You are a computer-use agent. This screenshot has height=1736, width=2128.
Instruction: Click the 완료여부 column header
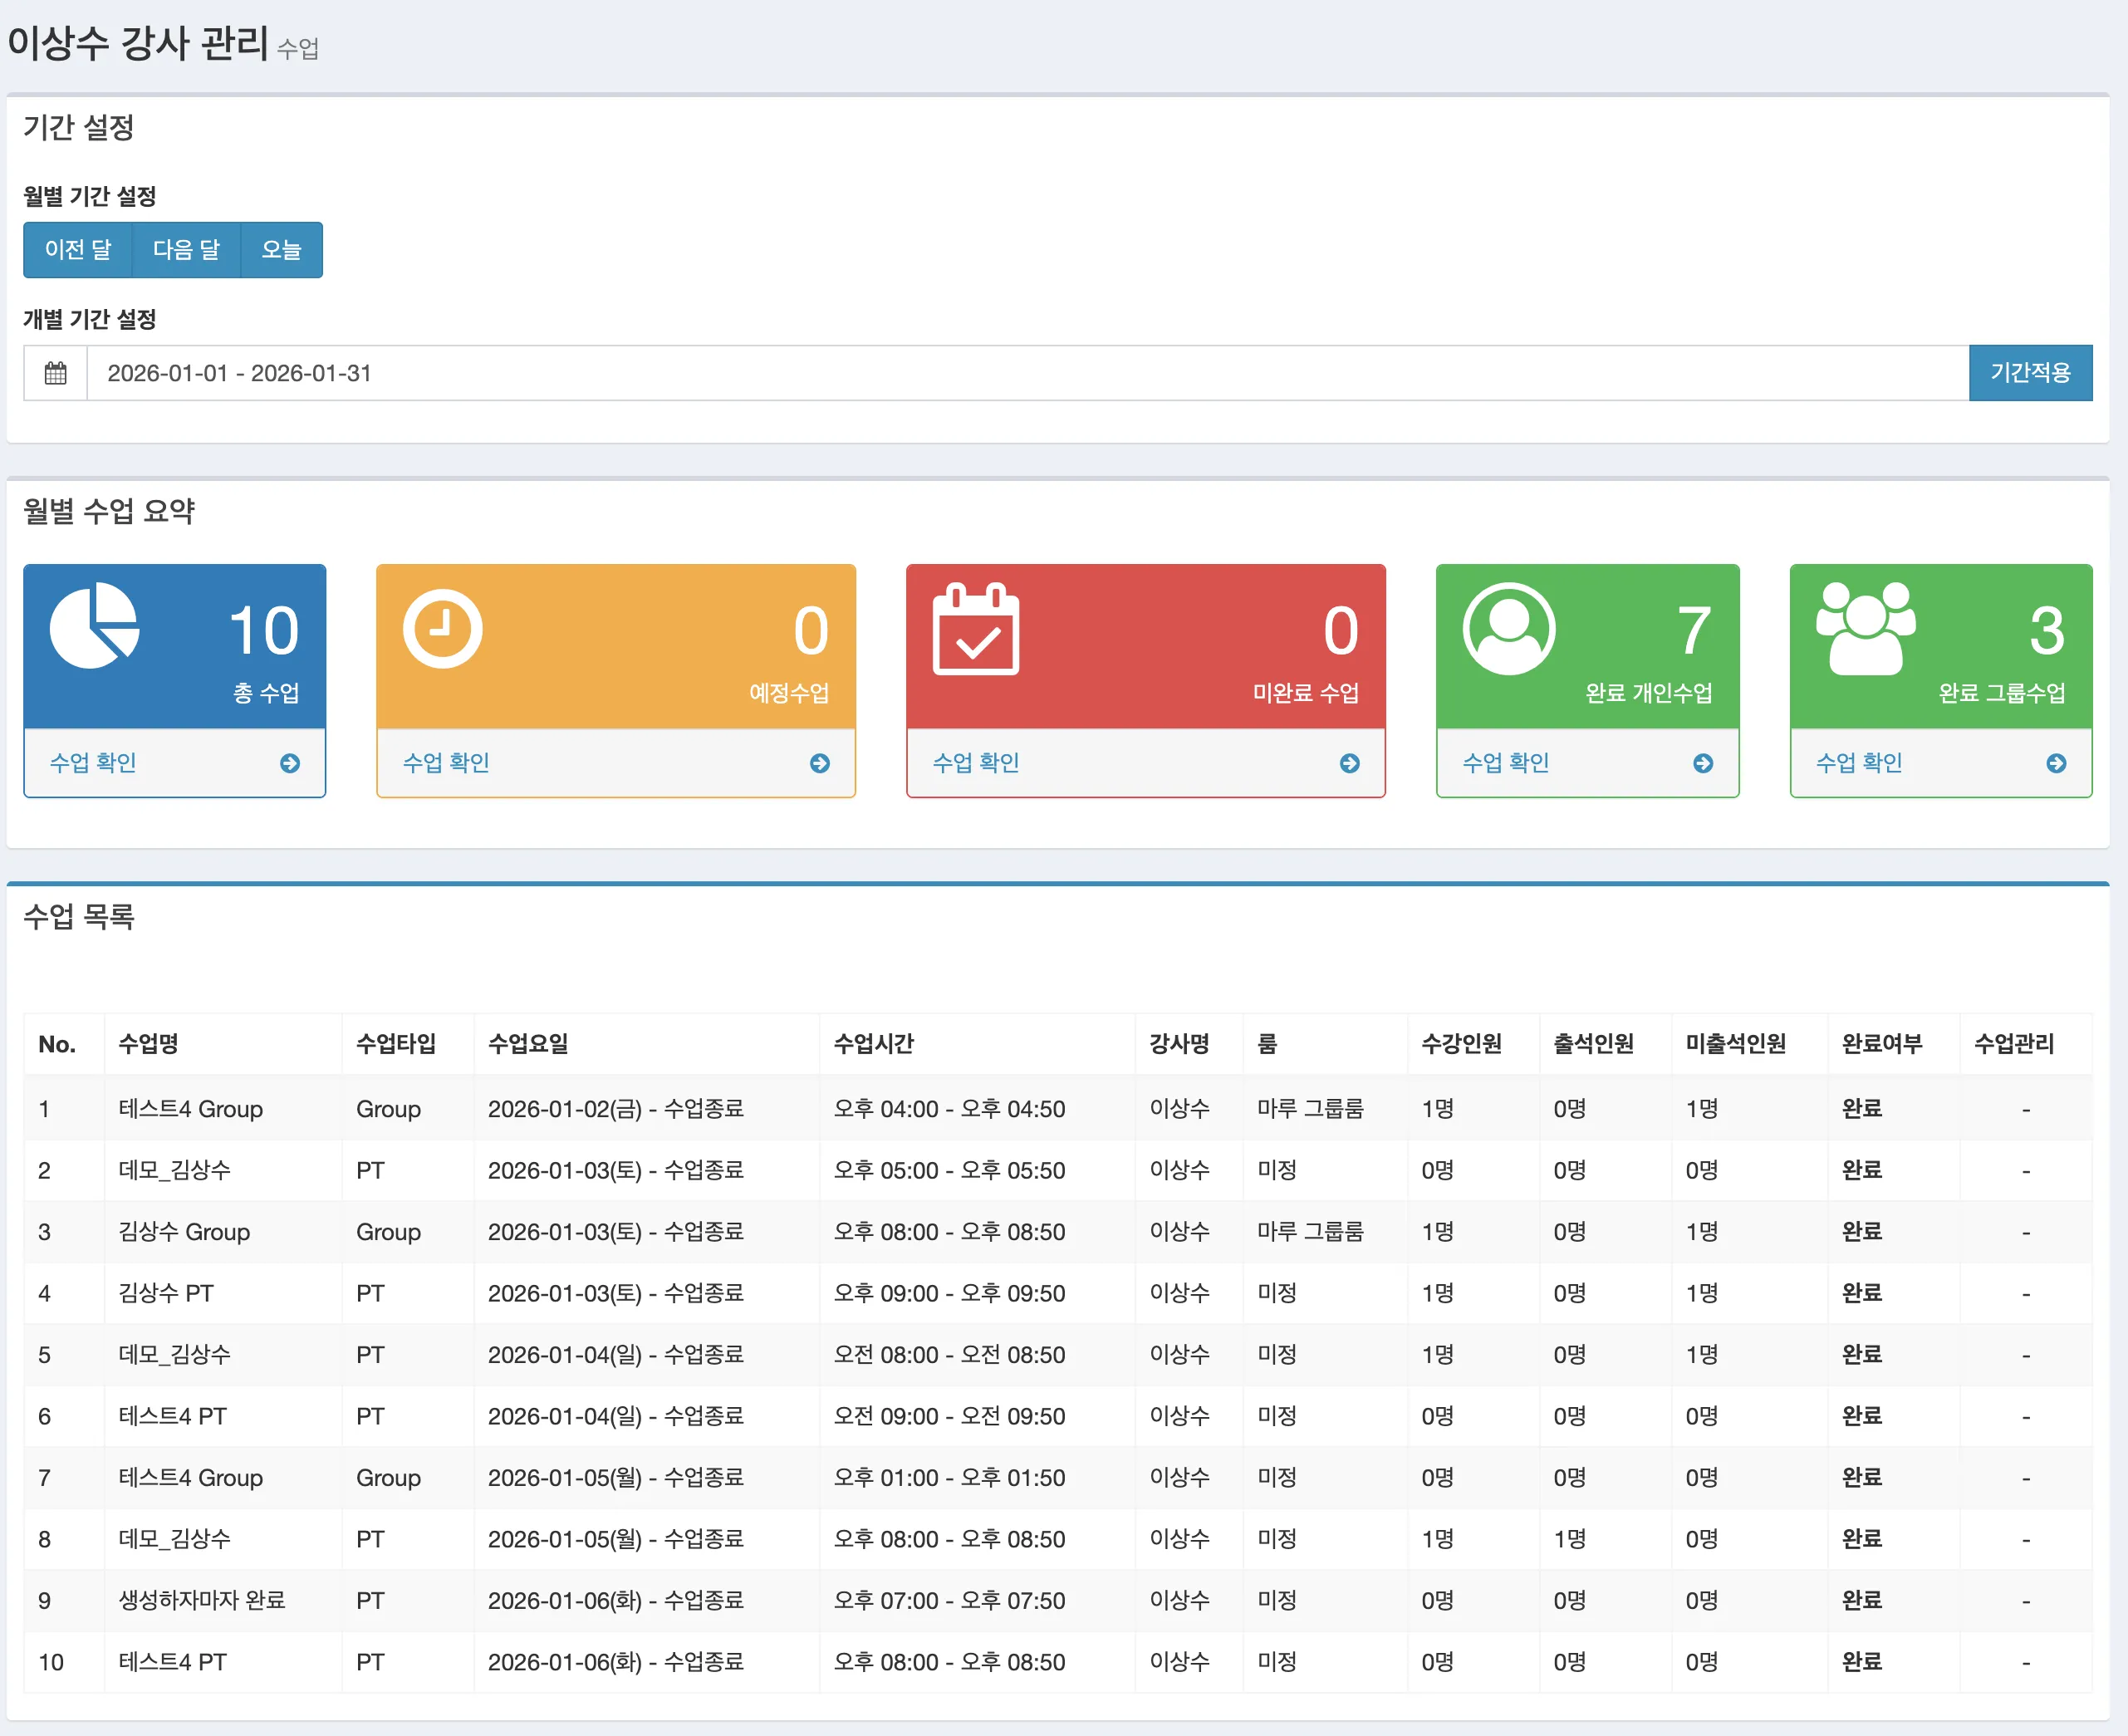[1881, 1044]
